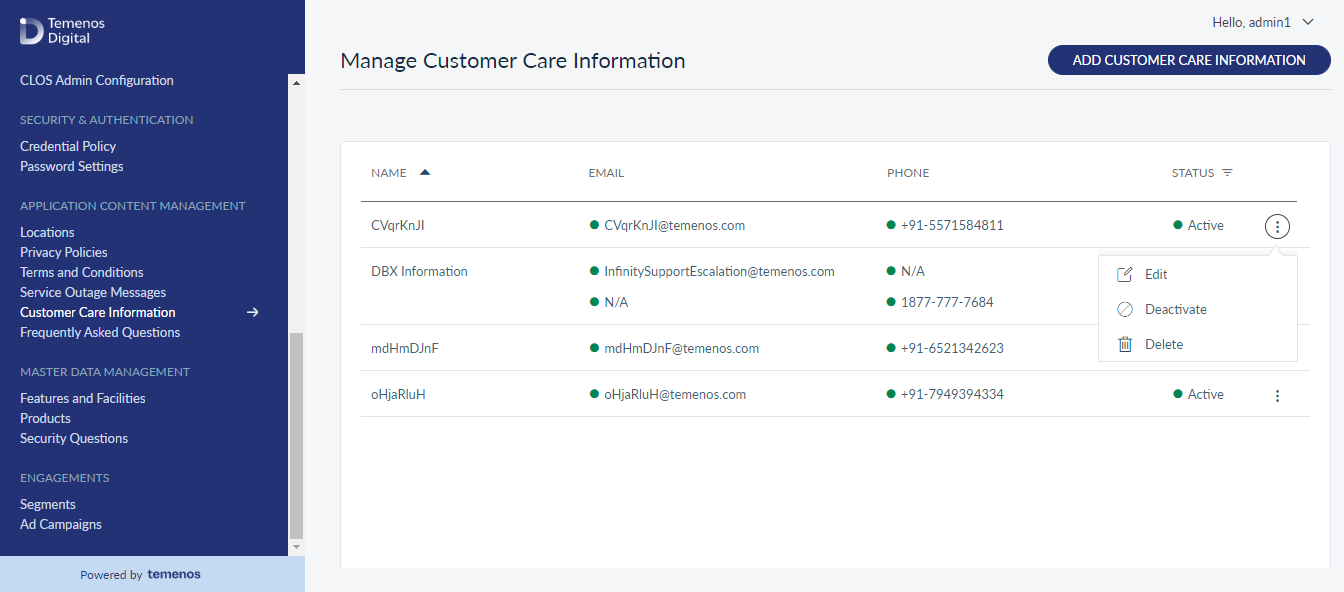The image size is (1344, 592).
Task: Choose Delete in the row options menu
Action: tap(1164, 344)
